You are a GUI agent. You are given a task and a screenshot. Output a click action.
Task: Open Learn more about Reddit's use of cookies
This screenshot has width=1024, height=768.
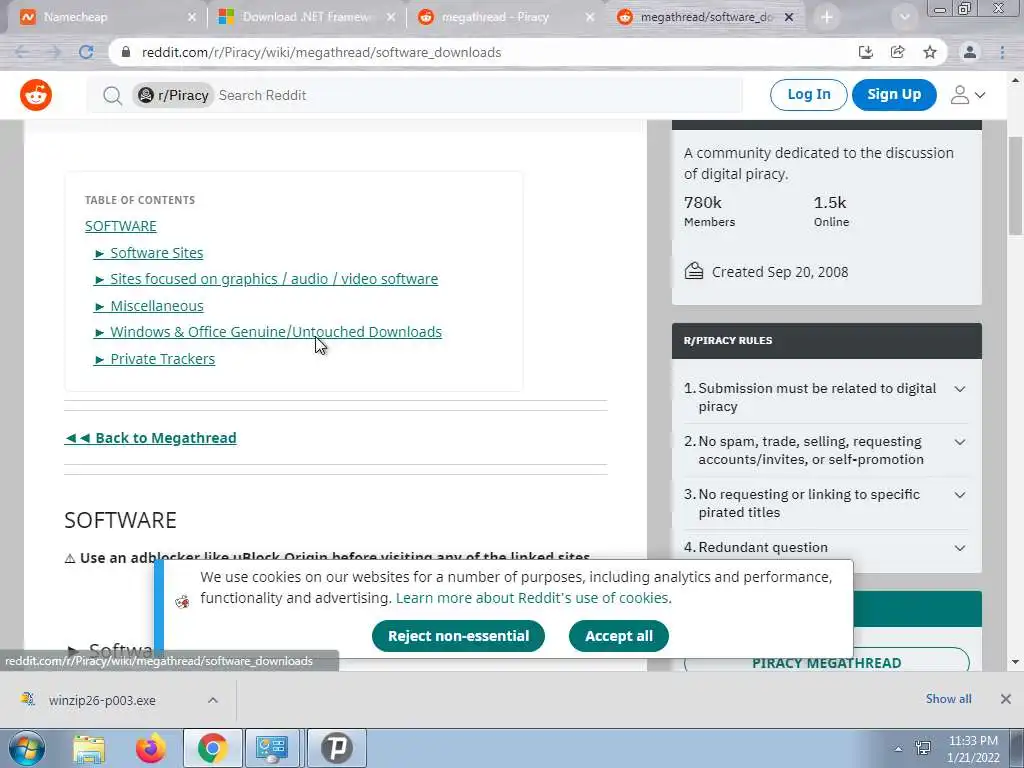pyautogui.click(x=533, y=598)
